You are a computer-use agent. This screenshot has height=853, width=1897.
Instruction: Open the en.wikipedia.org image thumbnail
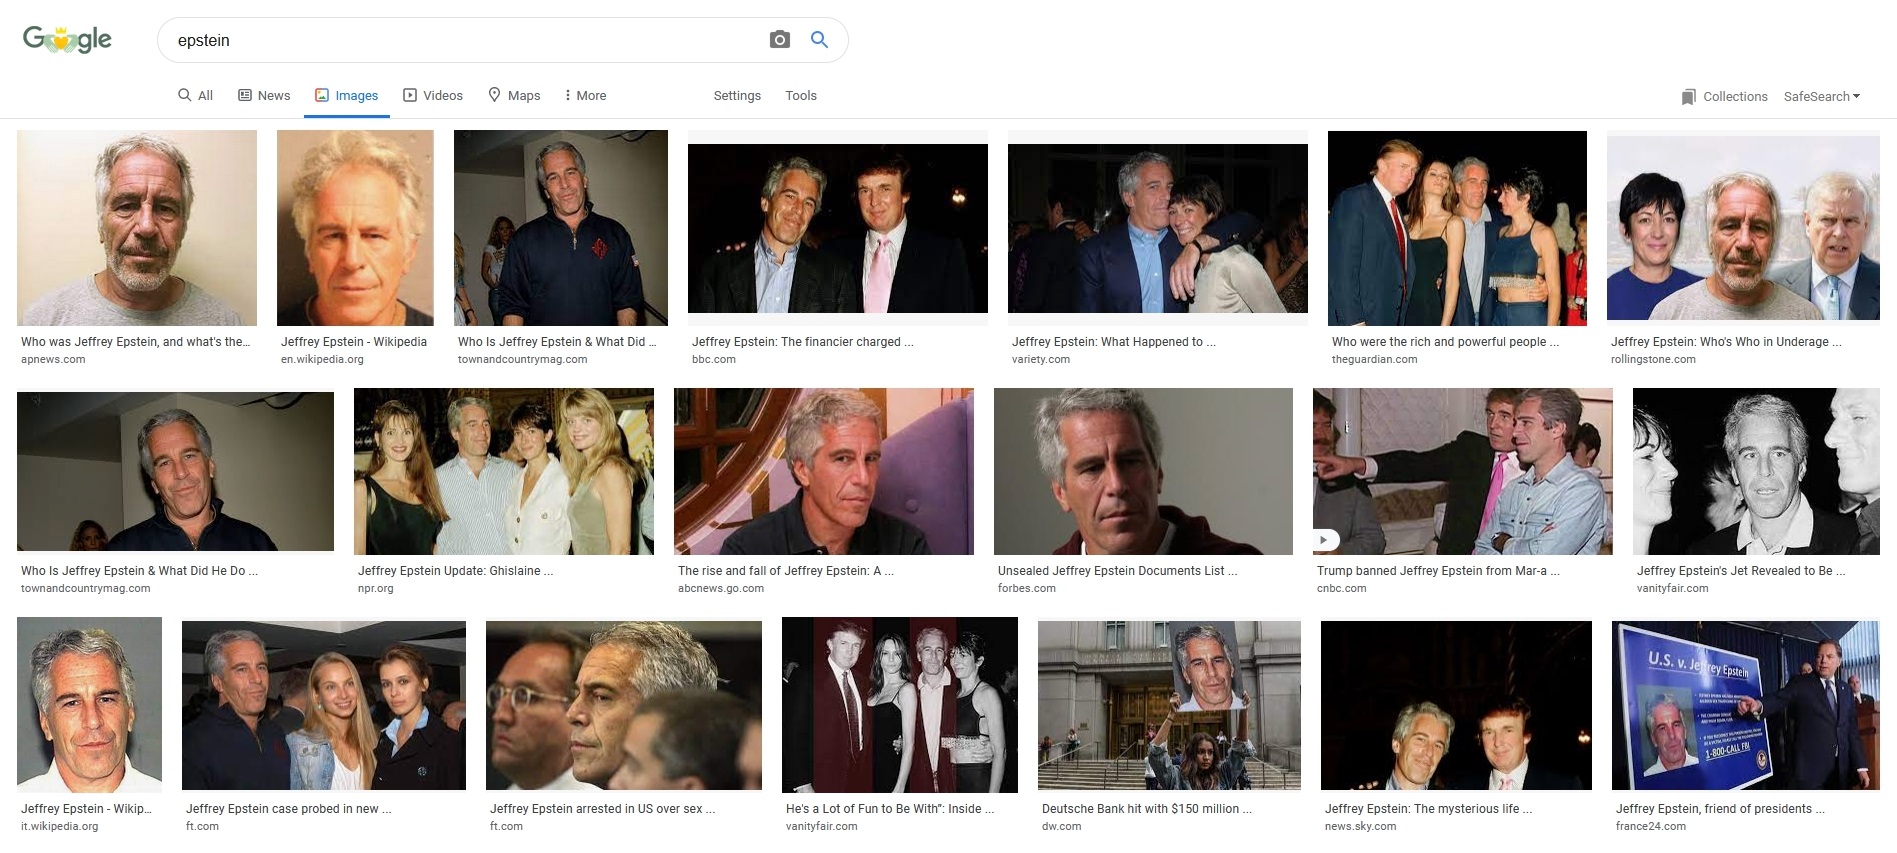(x=355, y=228)
